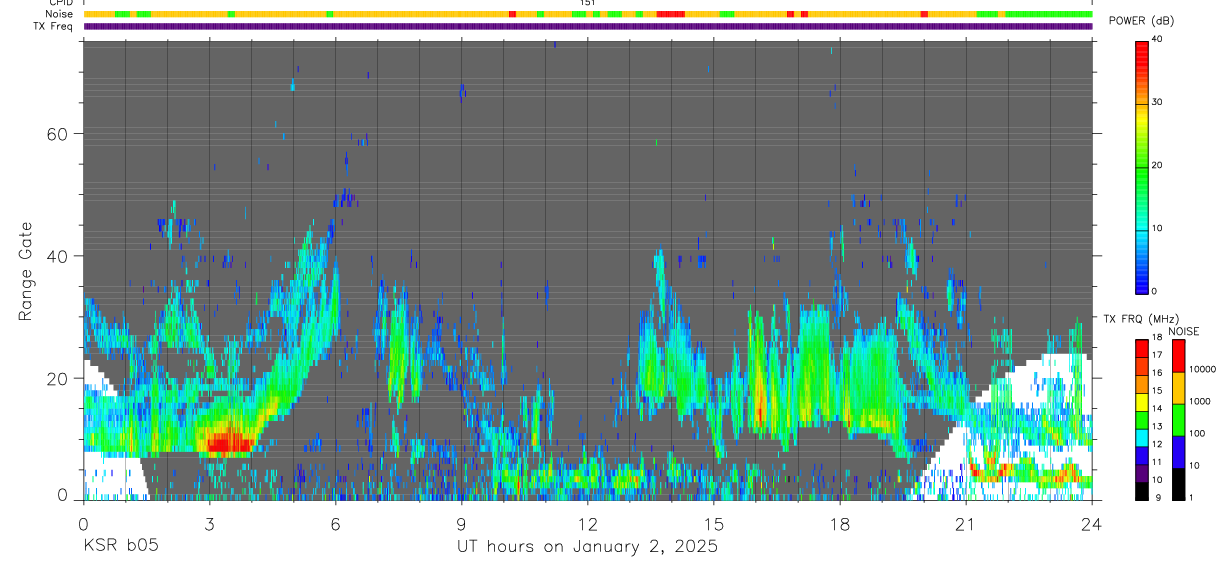This screenshot has height=567, width=1228.
Task: Select the Range Gate y-axis label
Action: coord(26,271)
